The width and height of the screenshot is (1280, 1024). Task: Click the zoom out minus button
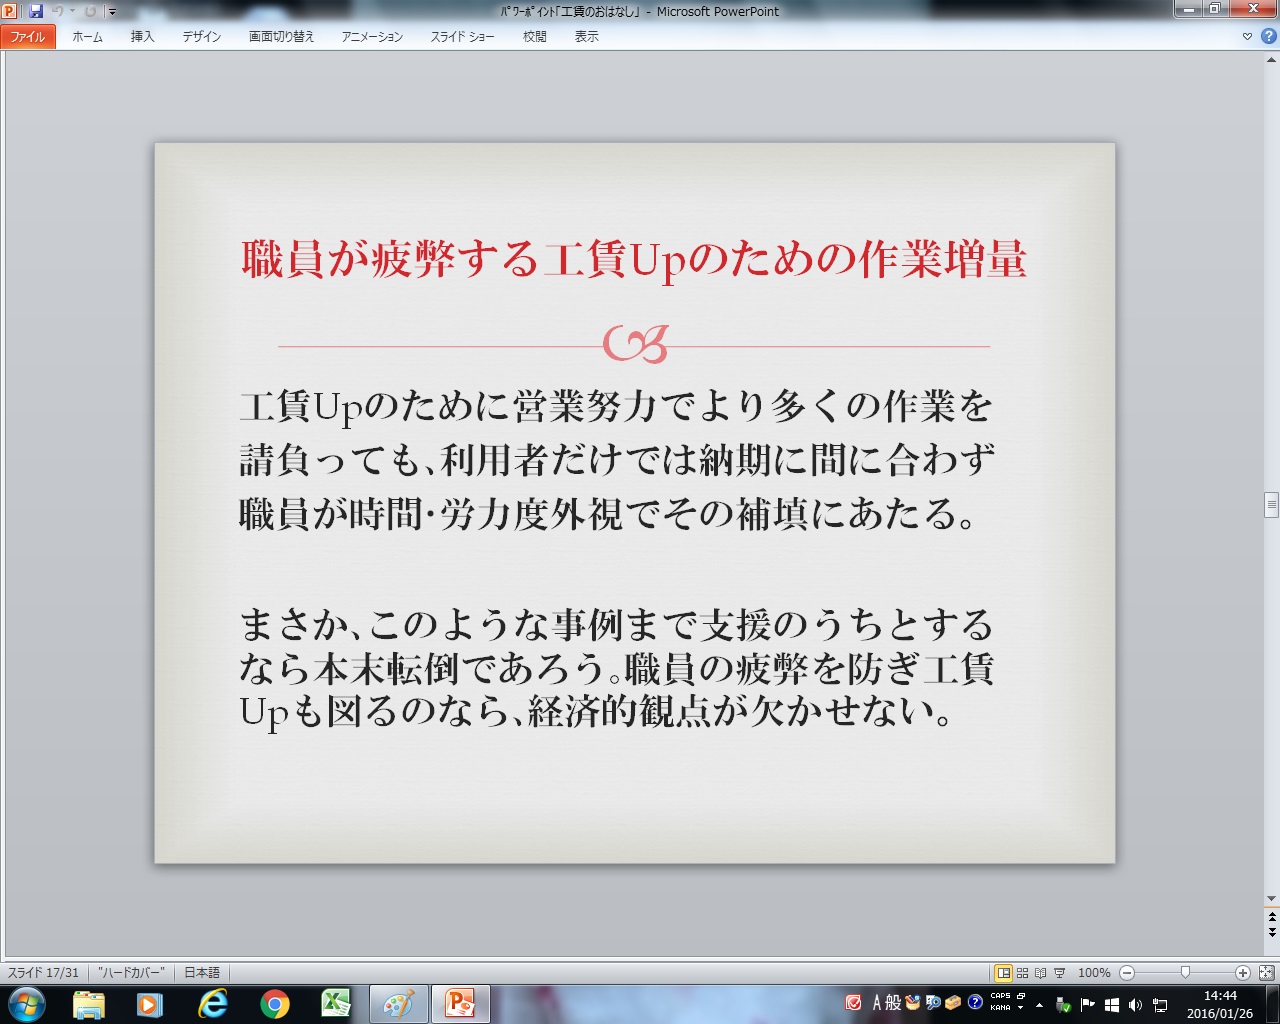coord(1127,972)
